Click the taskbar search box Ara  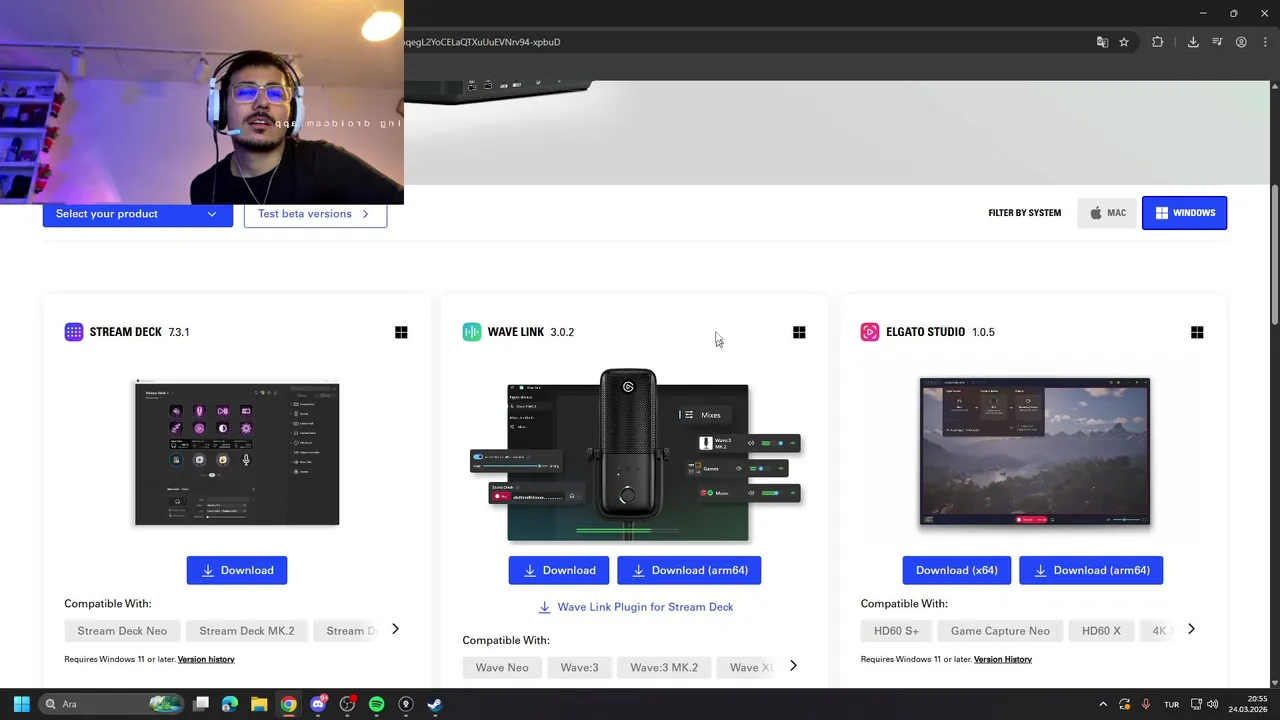point(112,704)
